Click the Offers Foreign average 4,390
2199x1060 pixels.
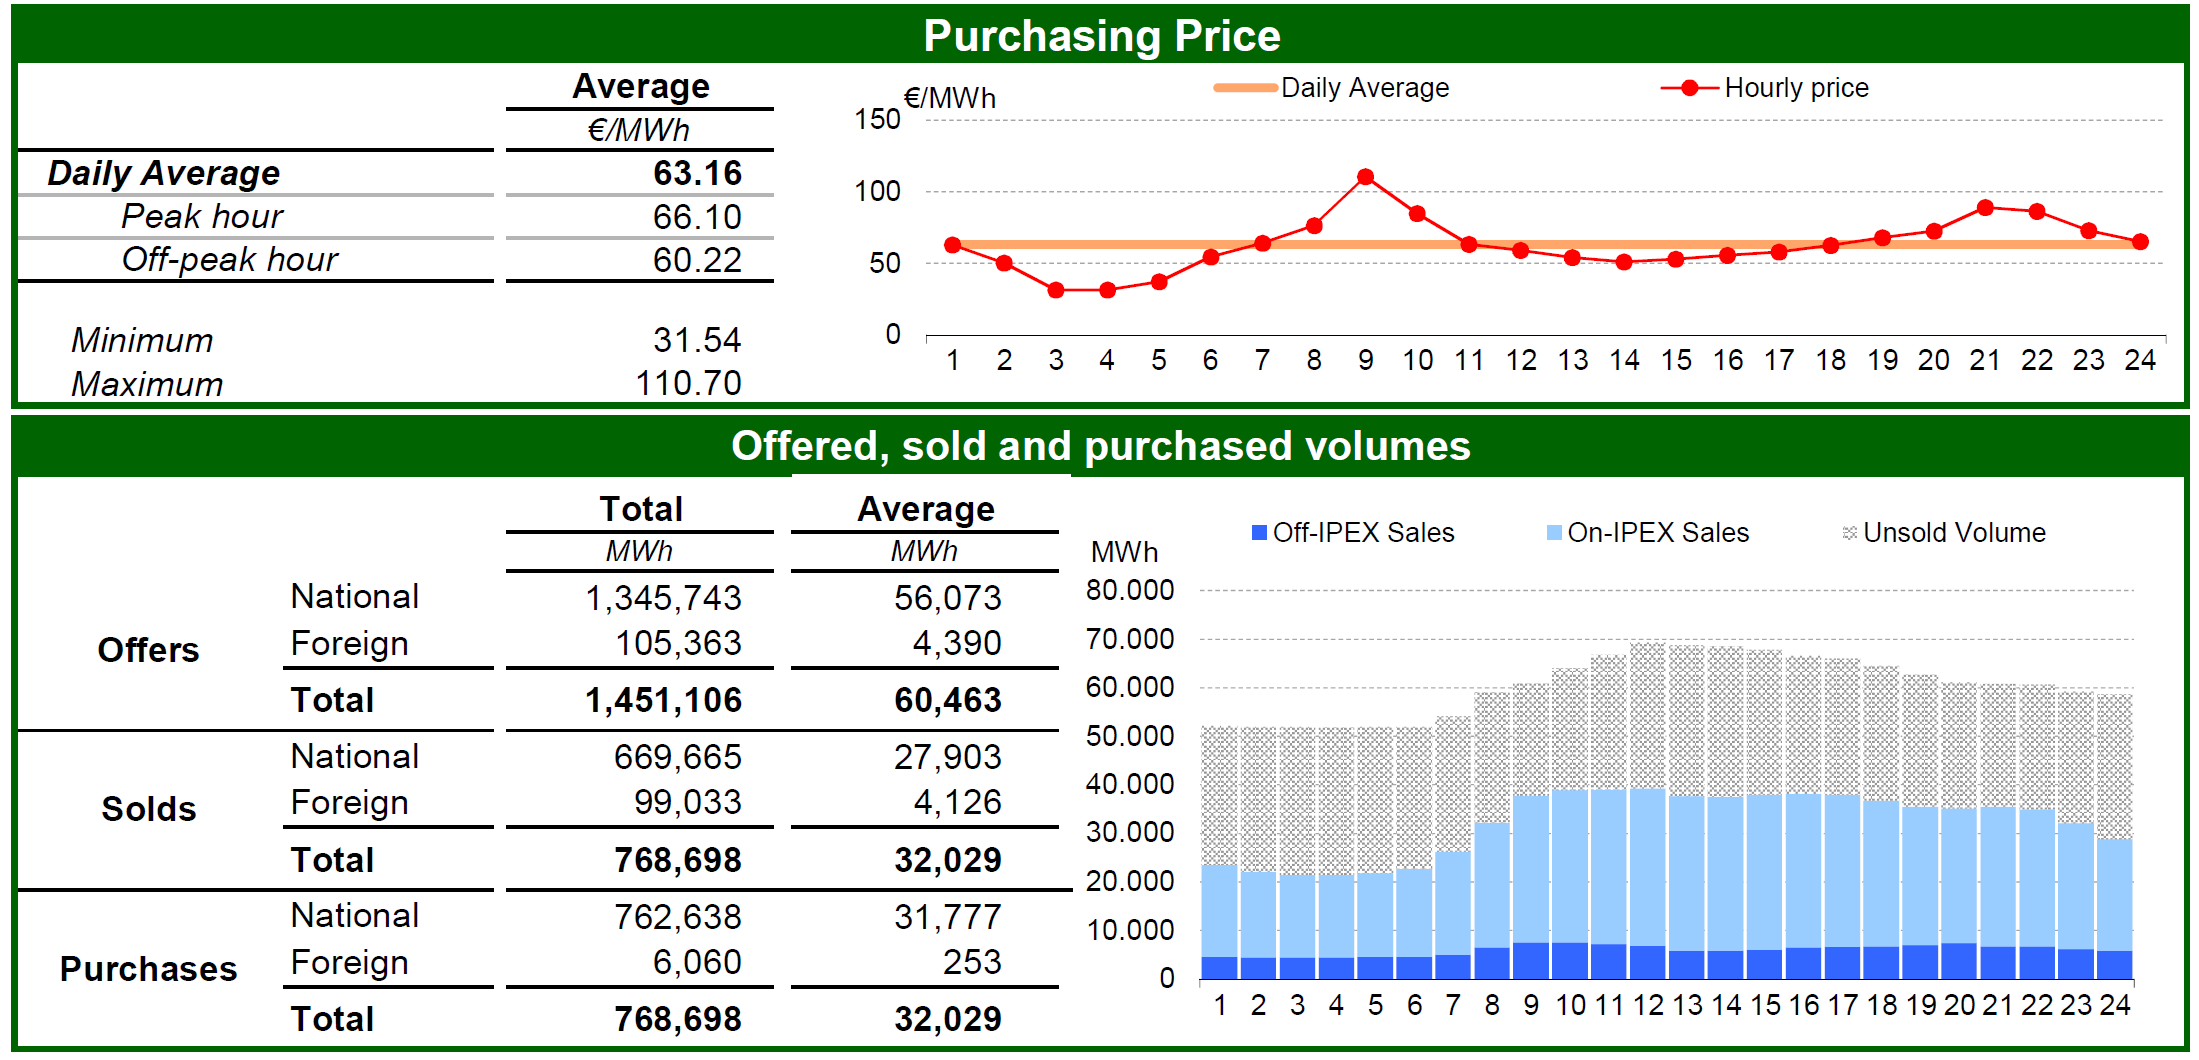point(956,643)
